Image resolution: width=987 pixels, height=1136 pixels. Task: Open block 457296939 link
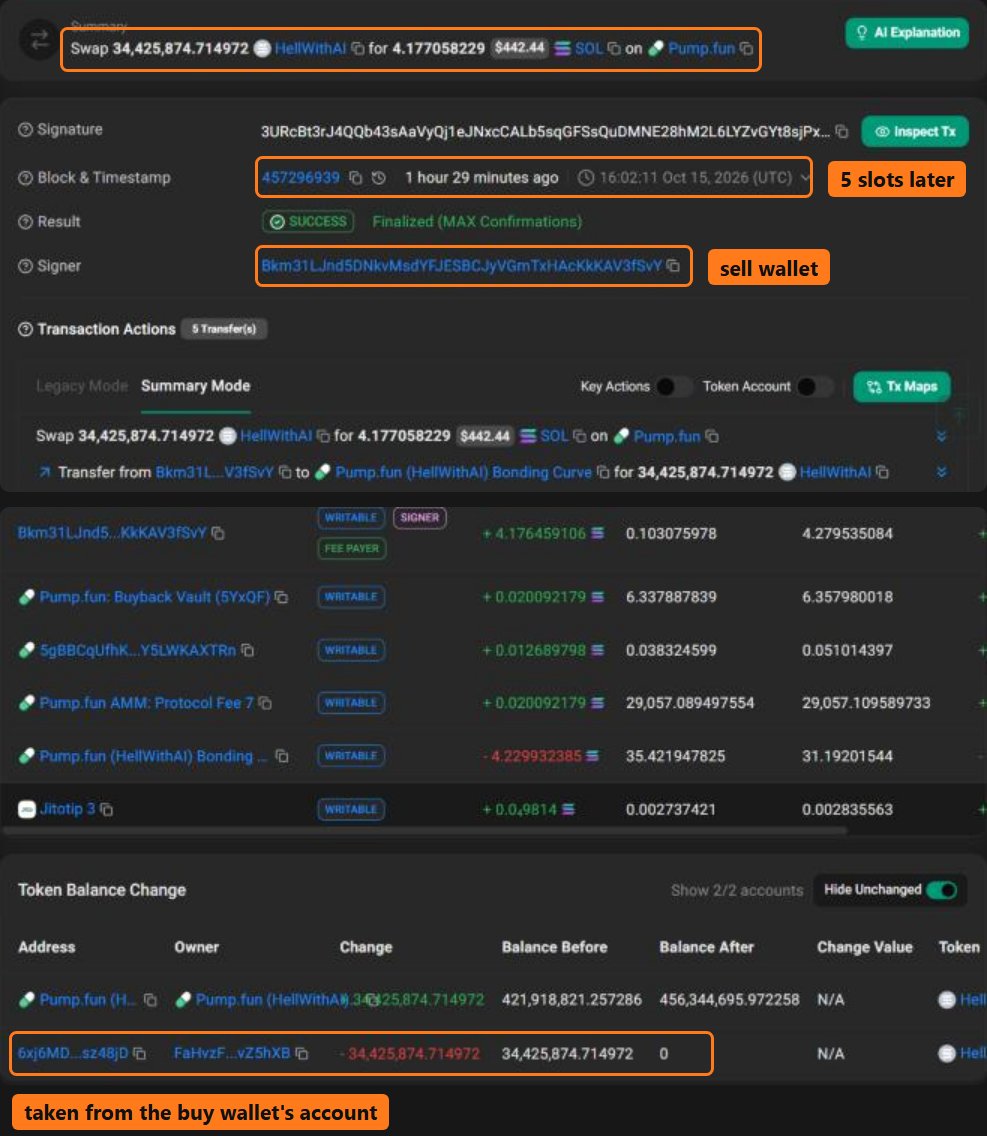(301, 178)
